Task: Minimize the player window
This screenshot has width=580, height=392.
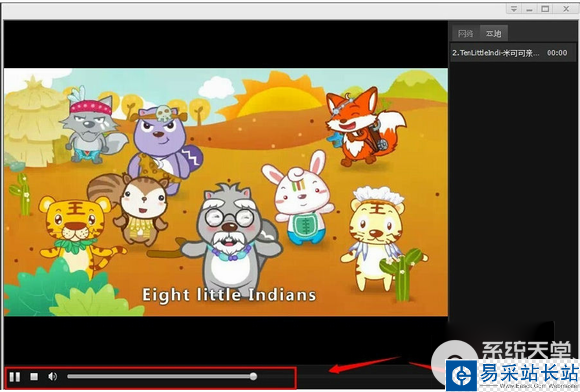Action: click(x=530, y=9)
